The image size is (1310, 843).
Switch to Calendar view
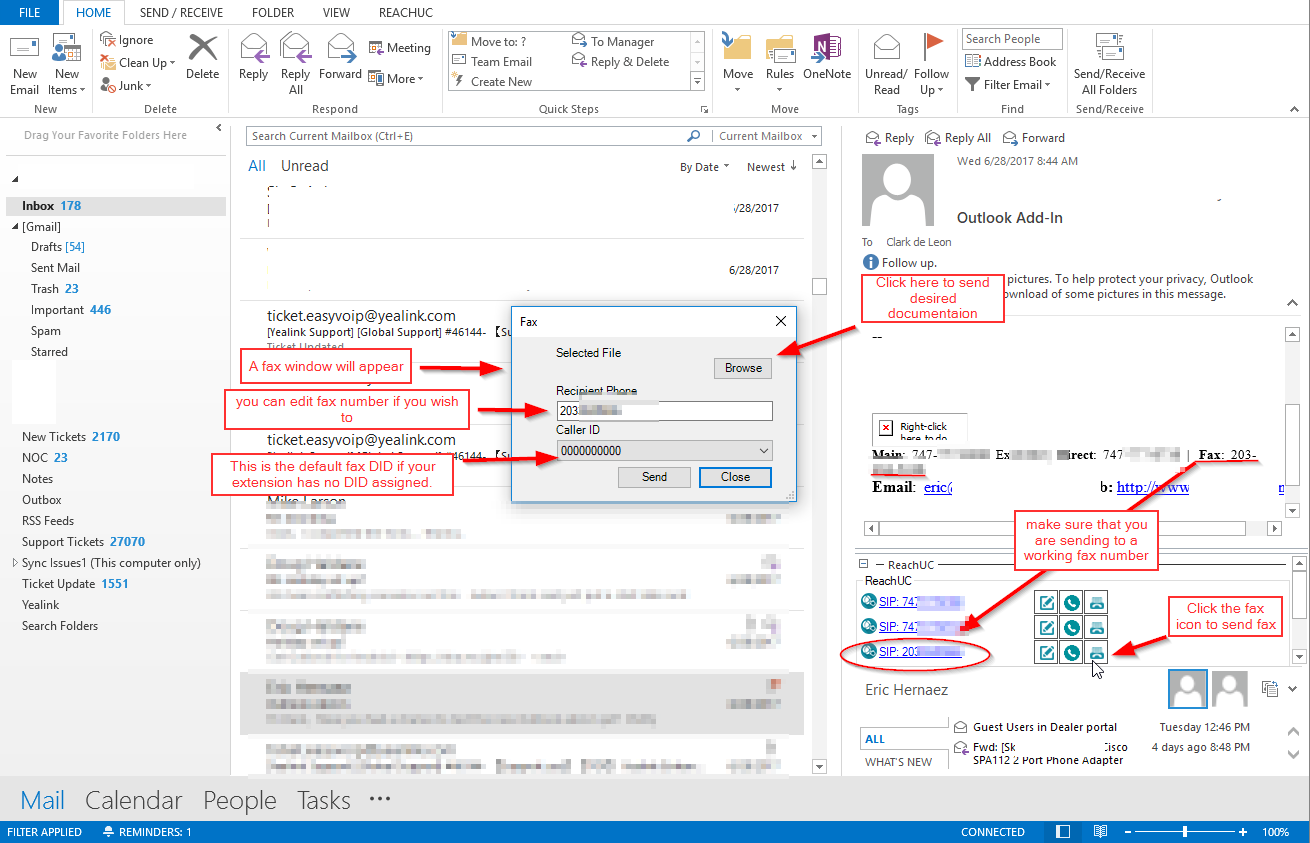coord(134,800)
